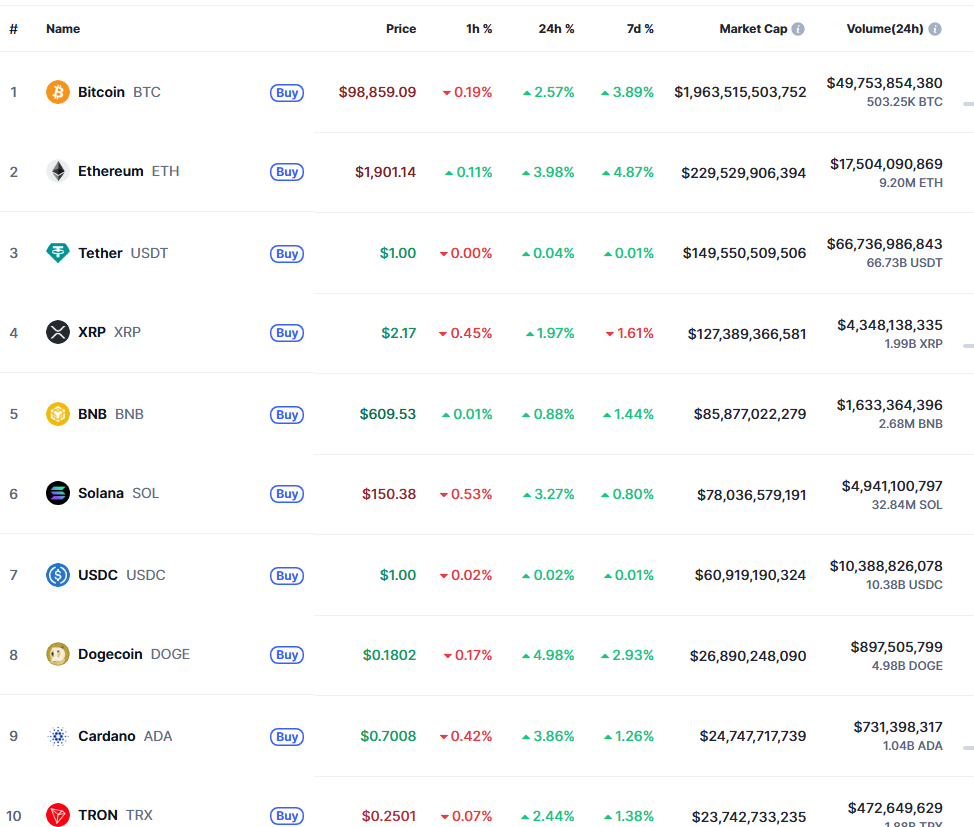
Task: Open the Solana SOL name link
Action: (x=119, y=493)
